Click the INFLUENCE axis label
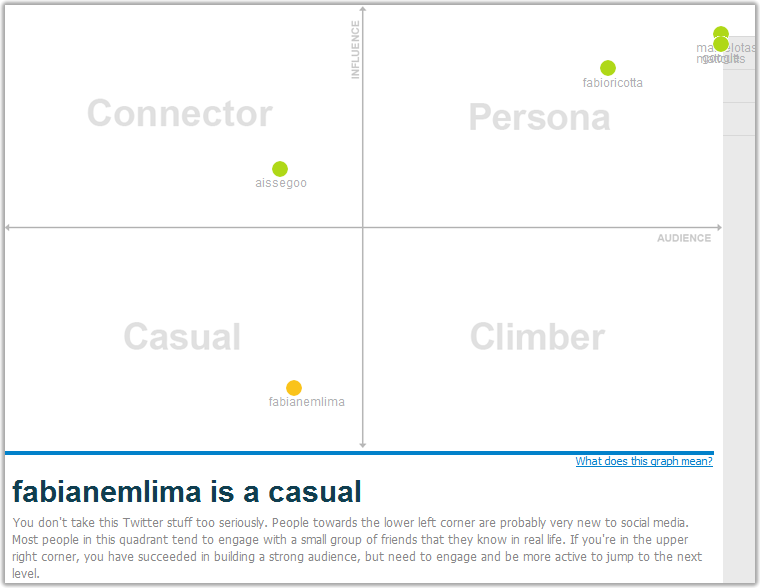 click(355, 50)
